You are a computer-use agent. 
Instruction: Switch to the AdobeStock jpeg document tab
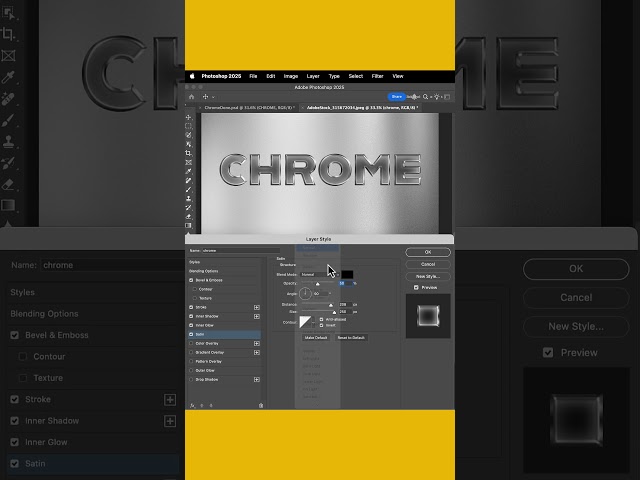tap(362, 108)
